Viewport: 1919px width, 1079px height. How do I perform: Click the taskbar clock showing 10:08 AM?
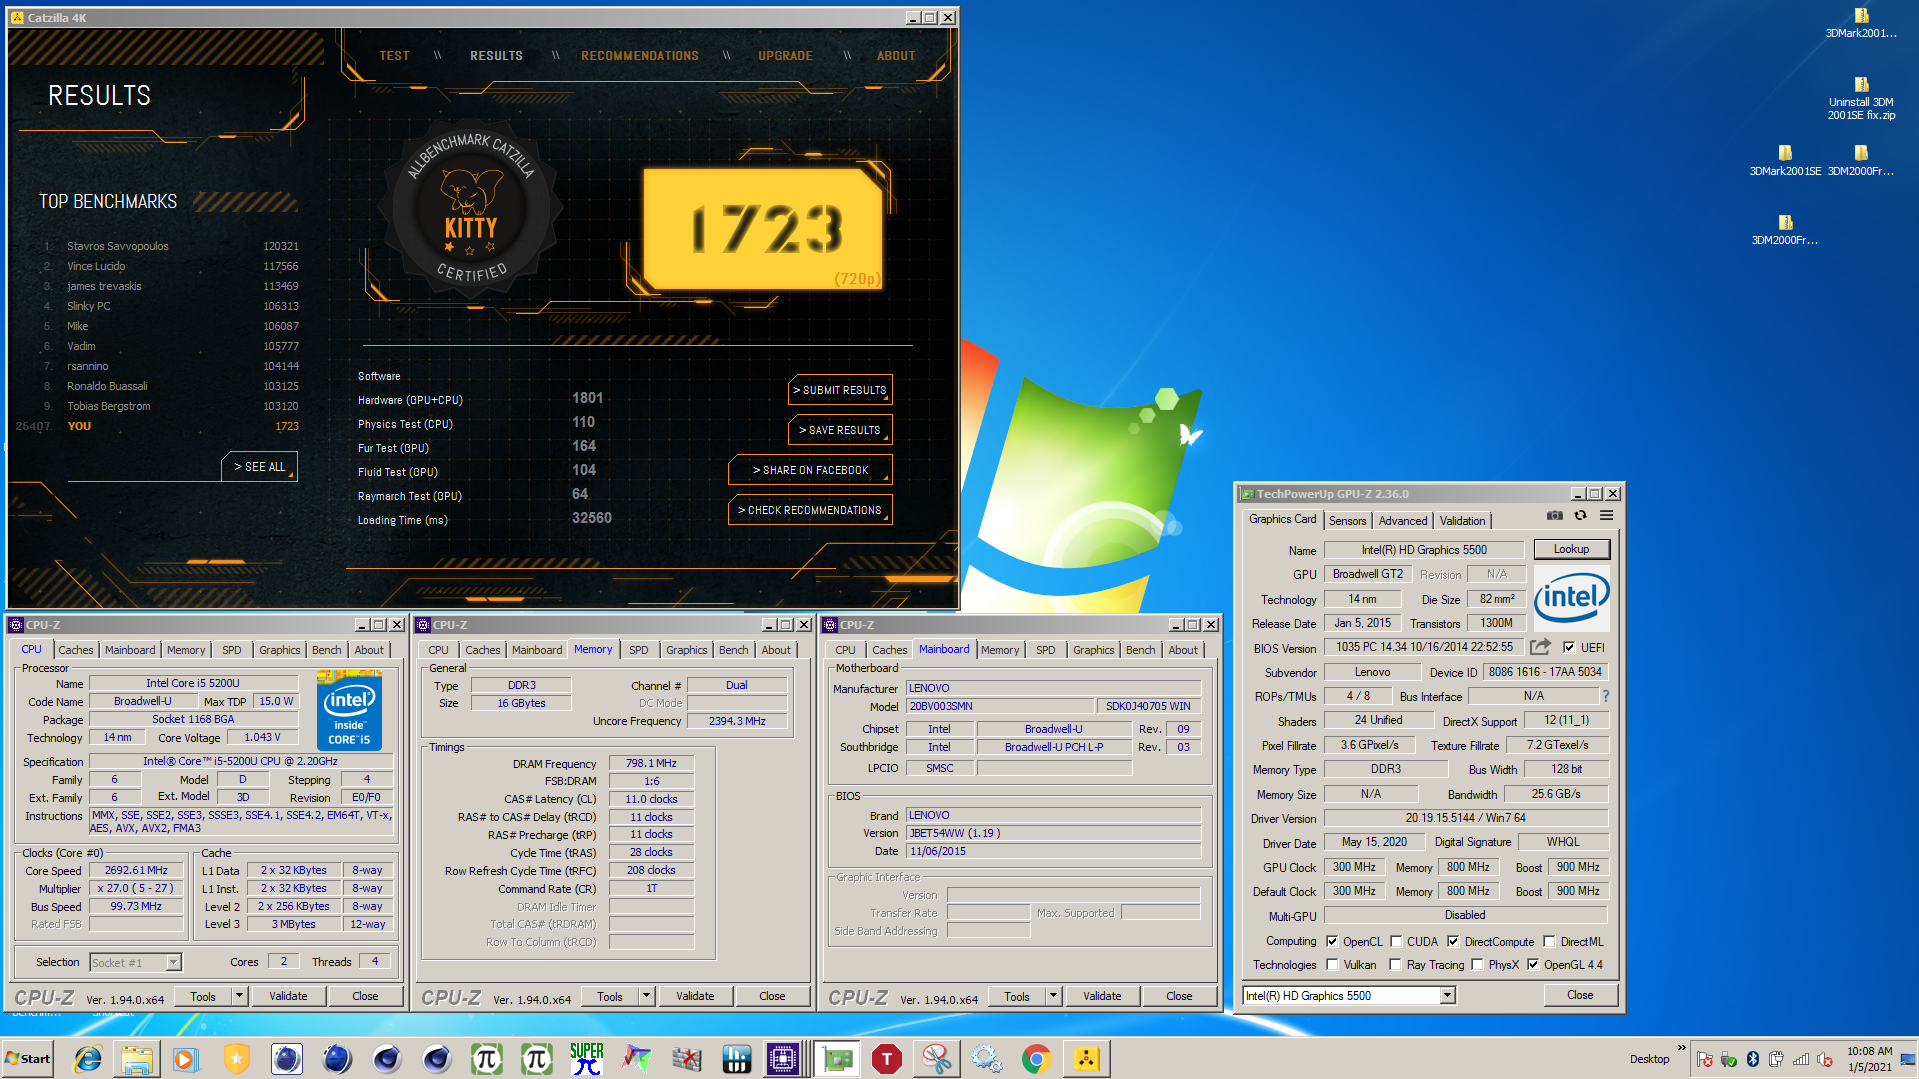(1869, 1059)
